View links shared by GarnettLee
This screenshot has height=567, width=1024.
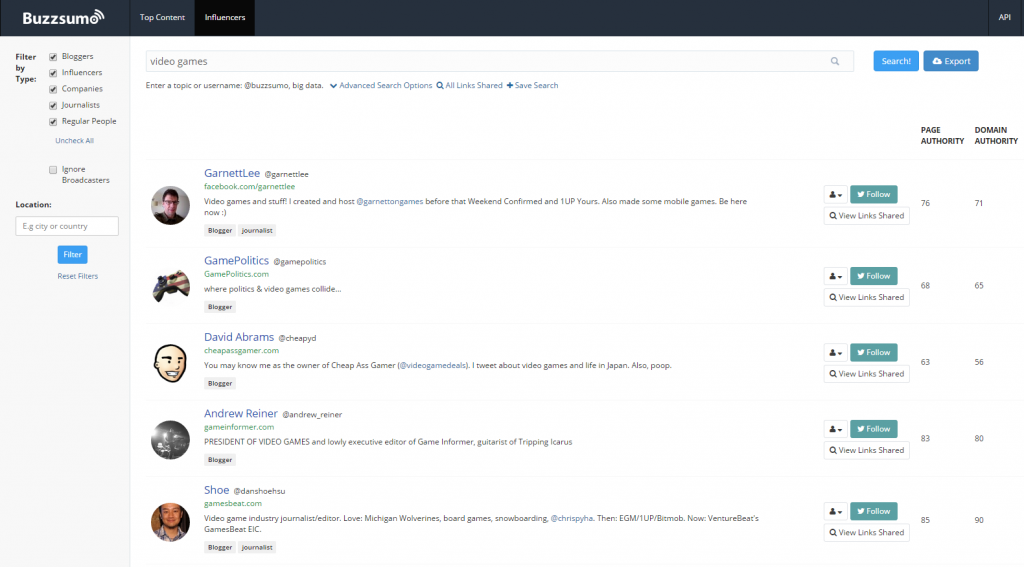867,216
